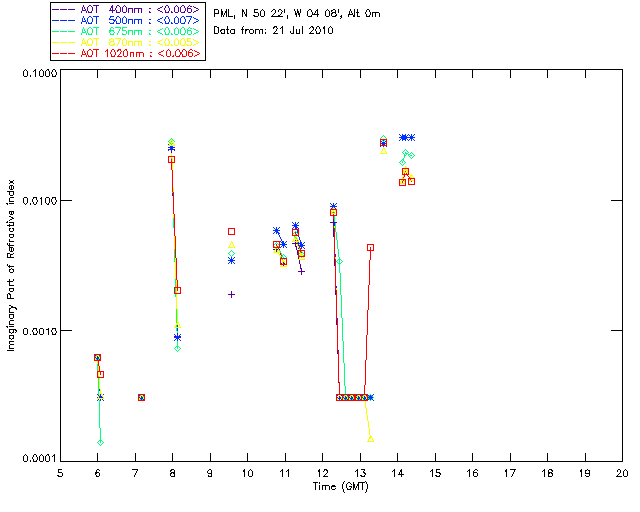640x512 pixels.
Task: Click the x-axis tick label 16
Action: [472, 473]
